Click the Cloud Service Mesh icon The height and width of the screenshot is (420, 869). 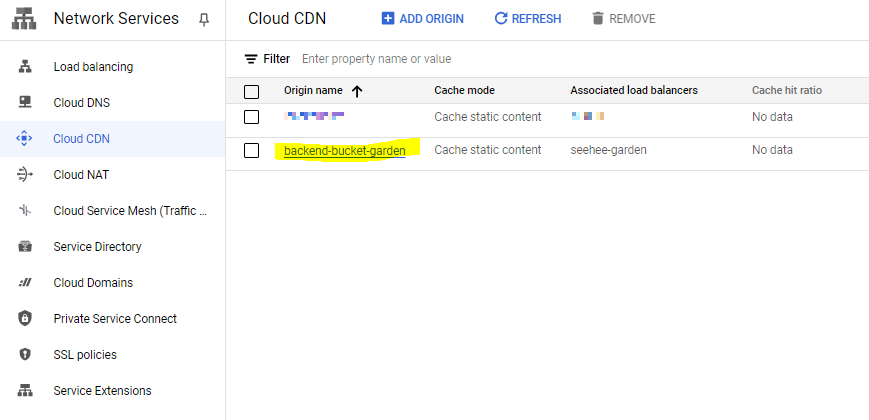pyautogui.click(x=25, y=211)
